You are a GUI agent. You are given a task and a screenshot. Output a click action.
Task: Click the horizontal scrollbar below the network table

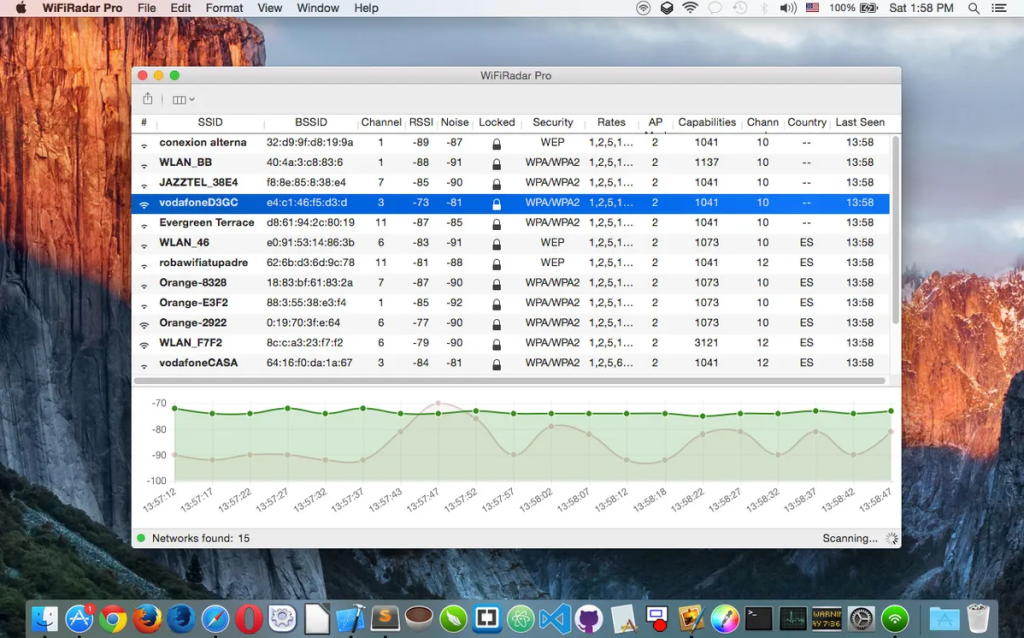[510, 381]
